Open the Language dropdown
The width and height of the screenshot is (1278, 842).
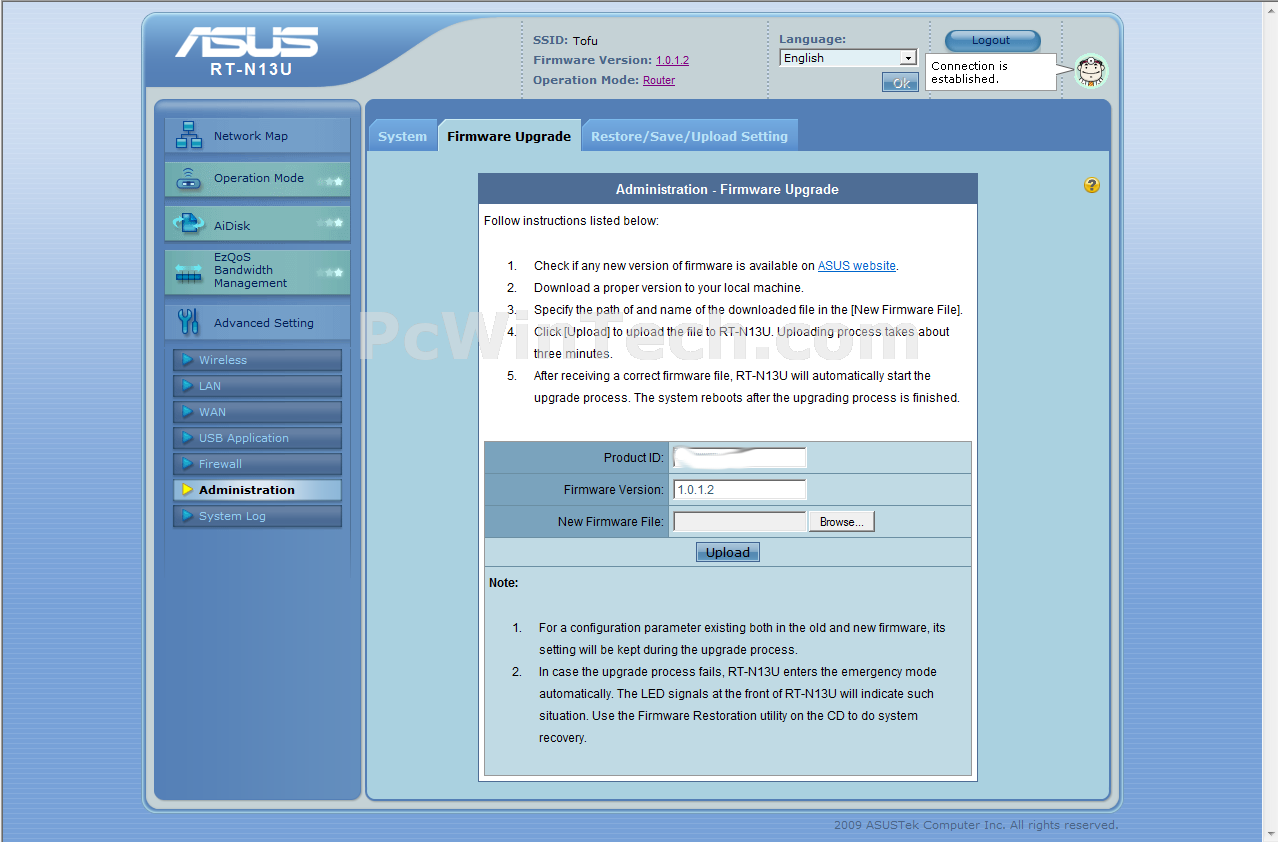848,58
